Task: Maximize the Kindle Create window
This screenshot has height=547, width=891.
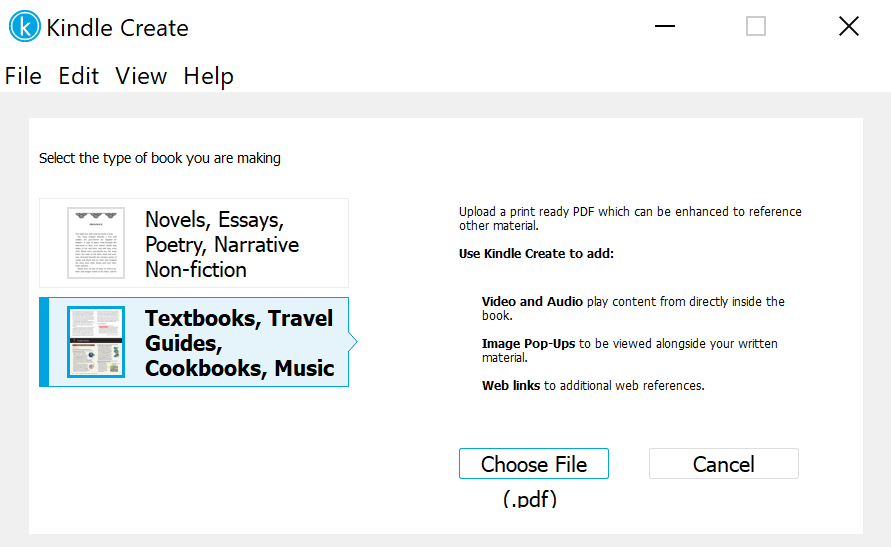Action: [x=756, y=26]
